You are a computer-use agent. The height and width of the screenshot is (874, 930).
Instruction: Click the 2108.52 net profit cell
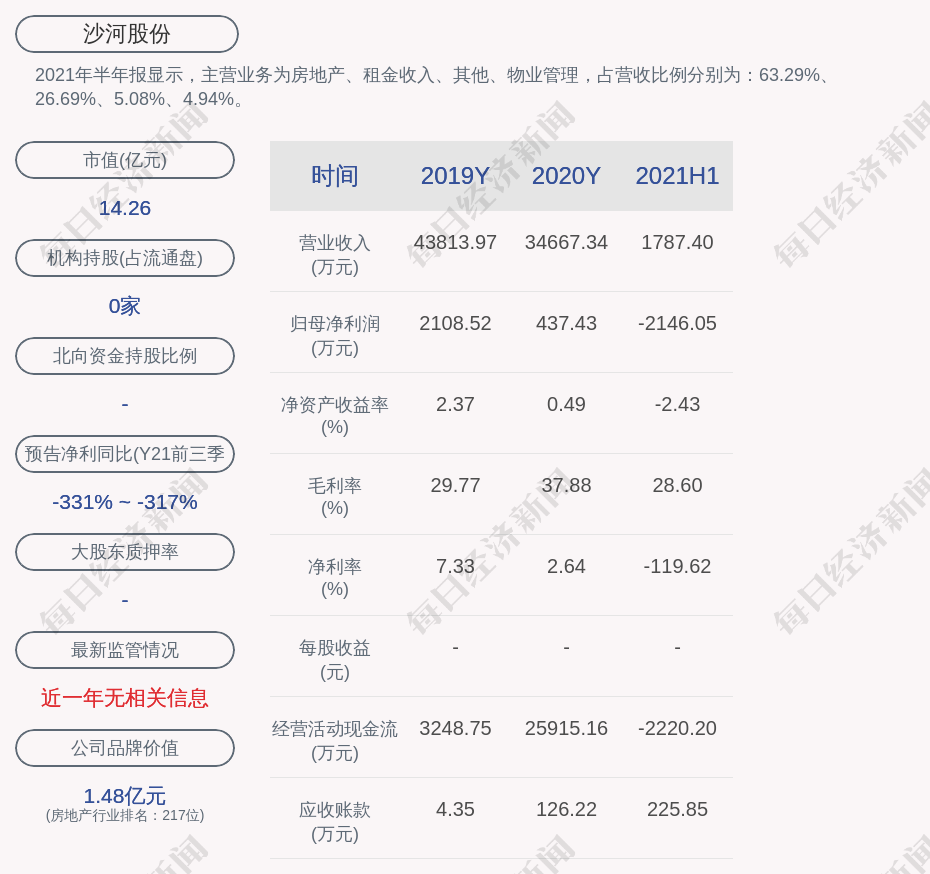click(456, 324)
